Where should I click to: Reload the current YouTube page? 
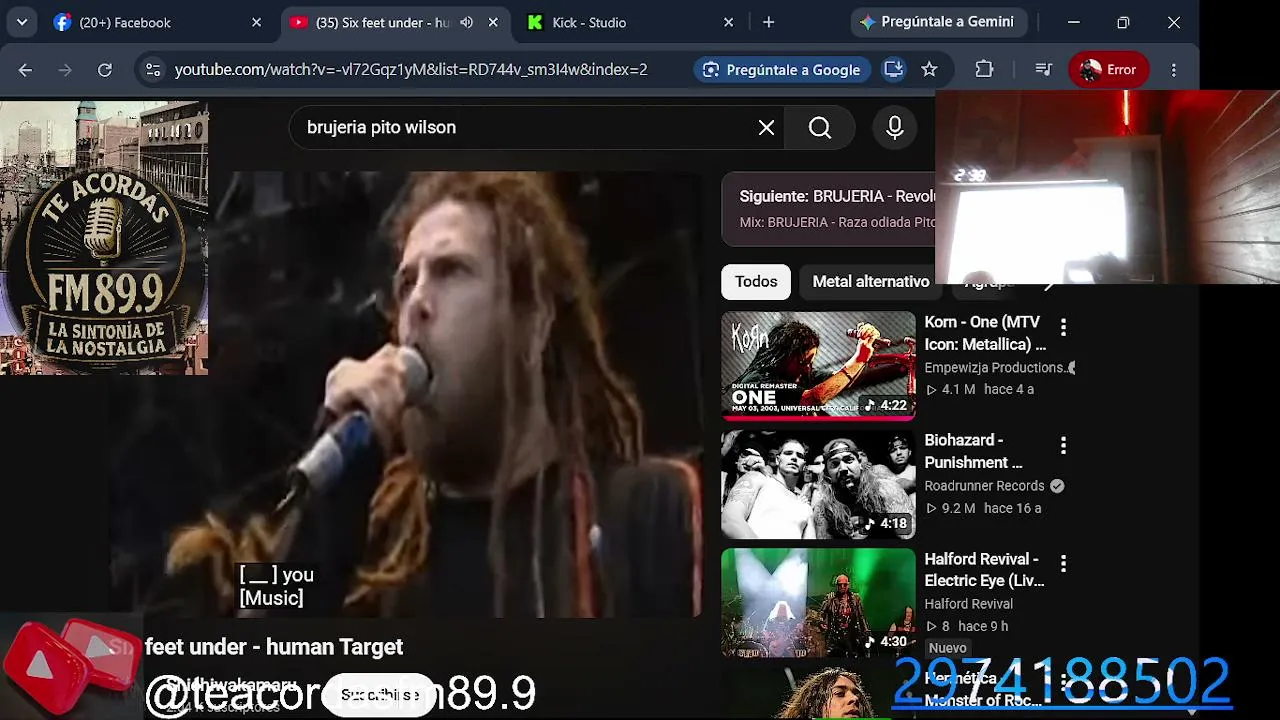click(105, 69)
